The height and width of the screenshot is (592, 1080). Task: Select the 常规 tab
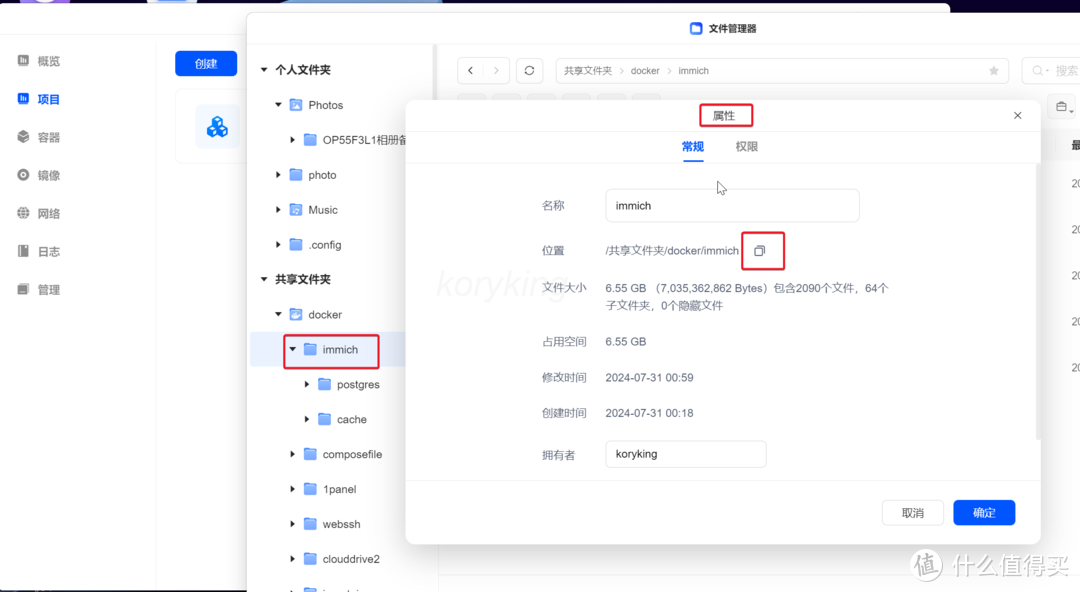click(x=693, y=147)
